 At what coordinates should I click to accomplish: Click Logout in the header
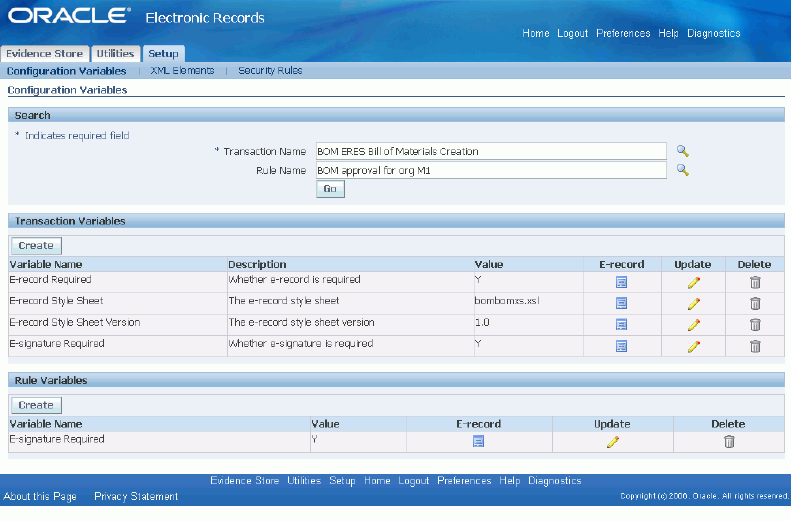coord(573,33)
